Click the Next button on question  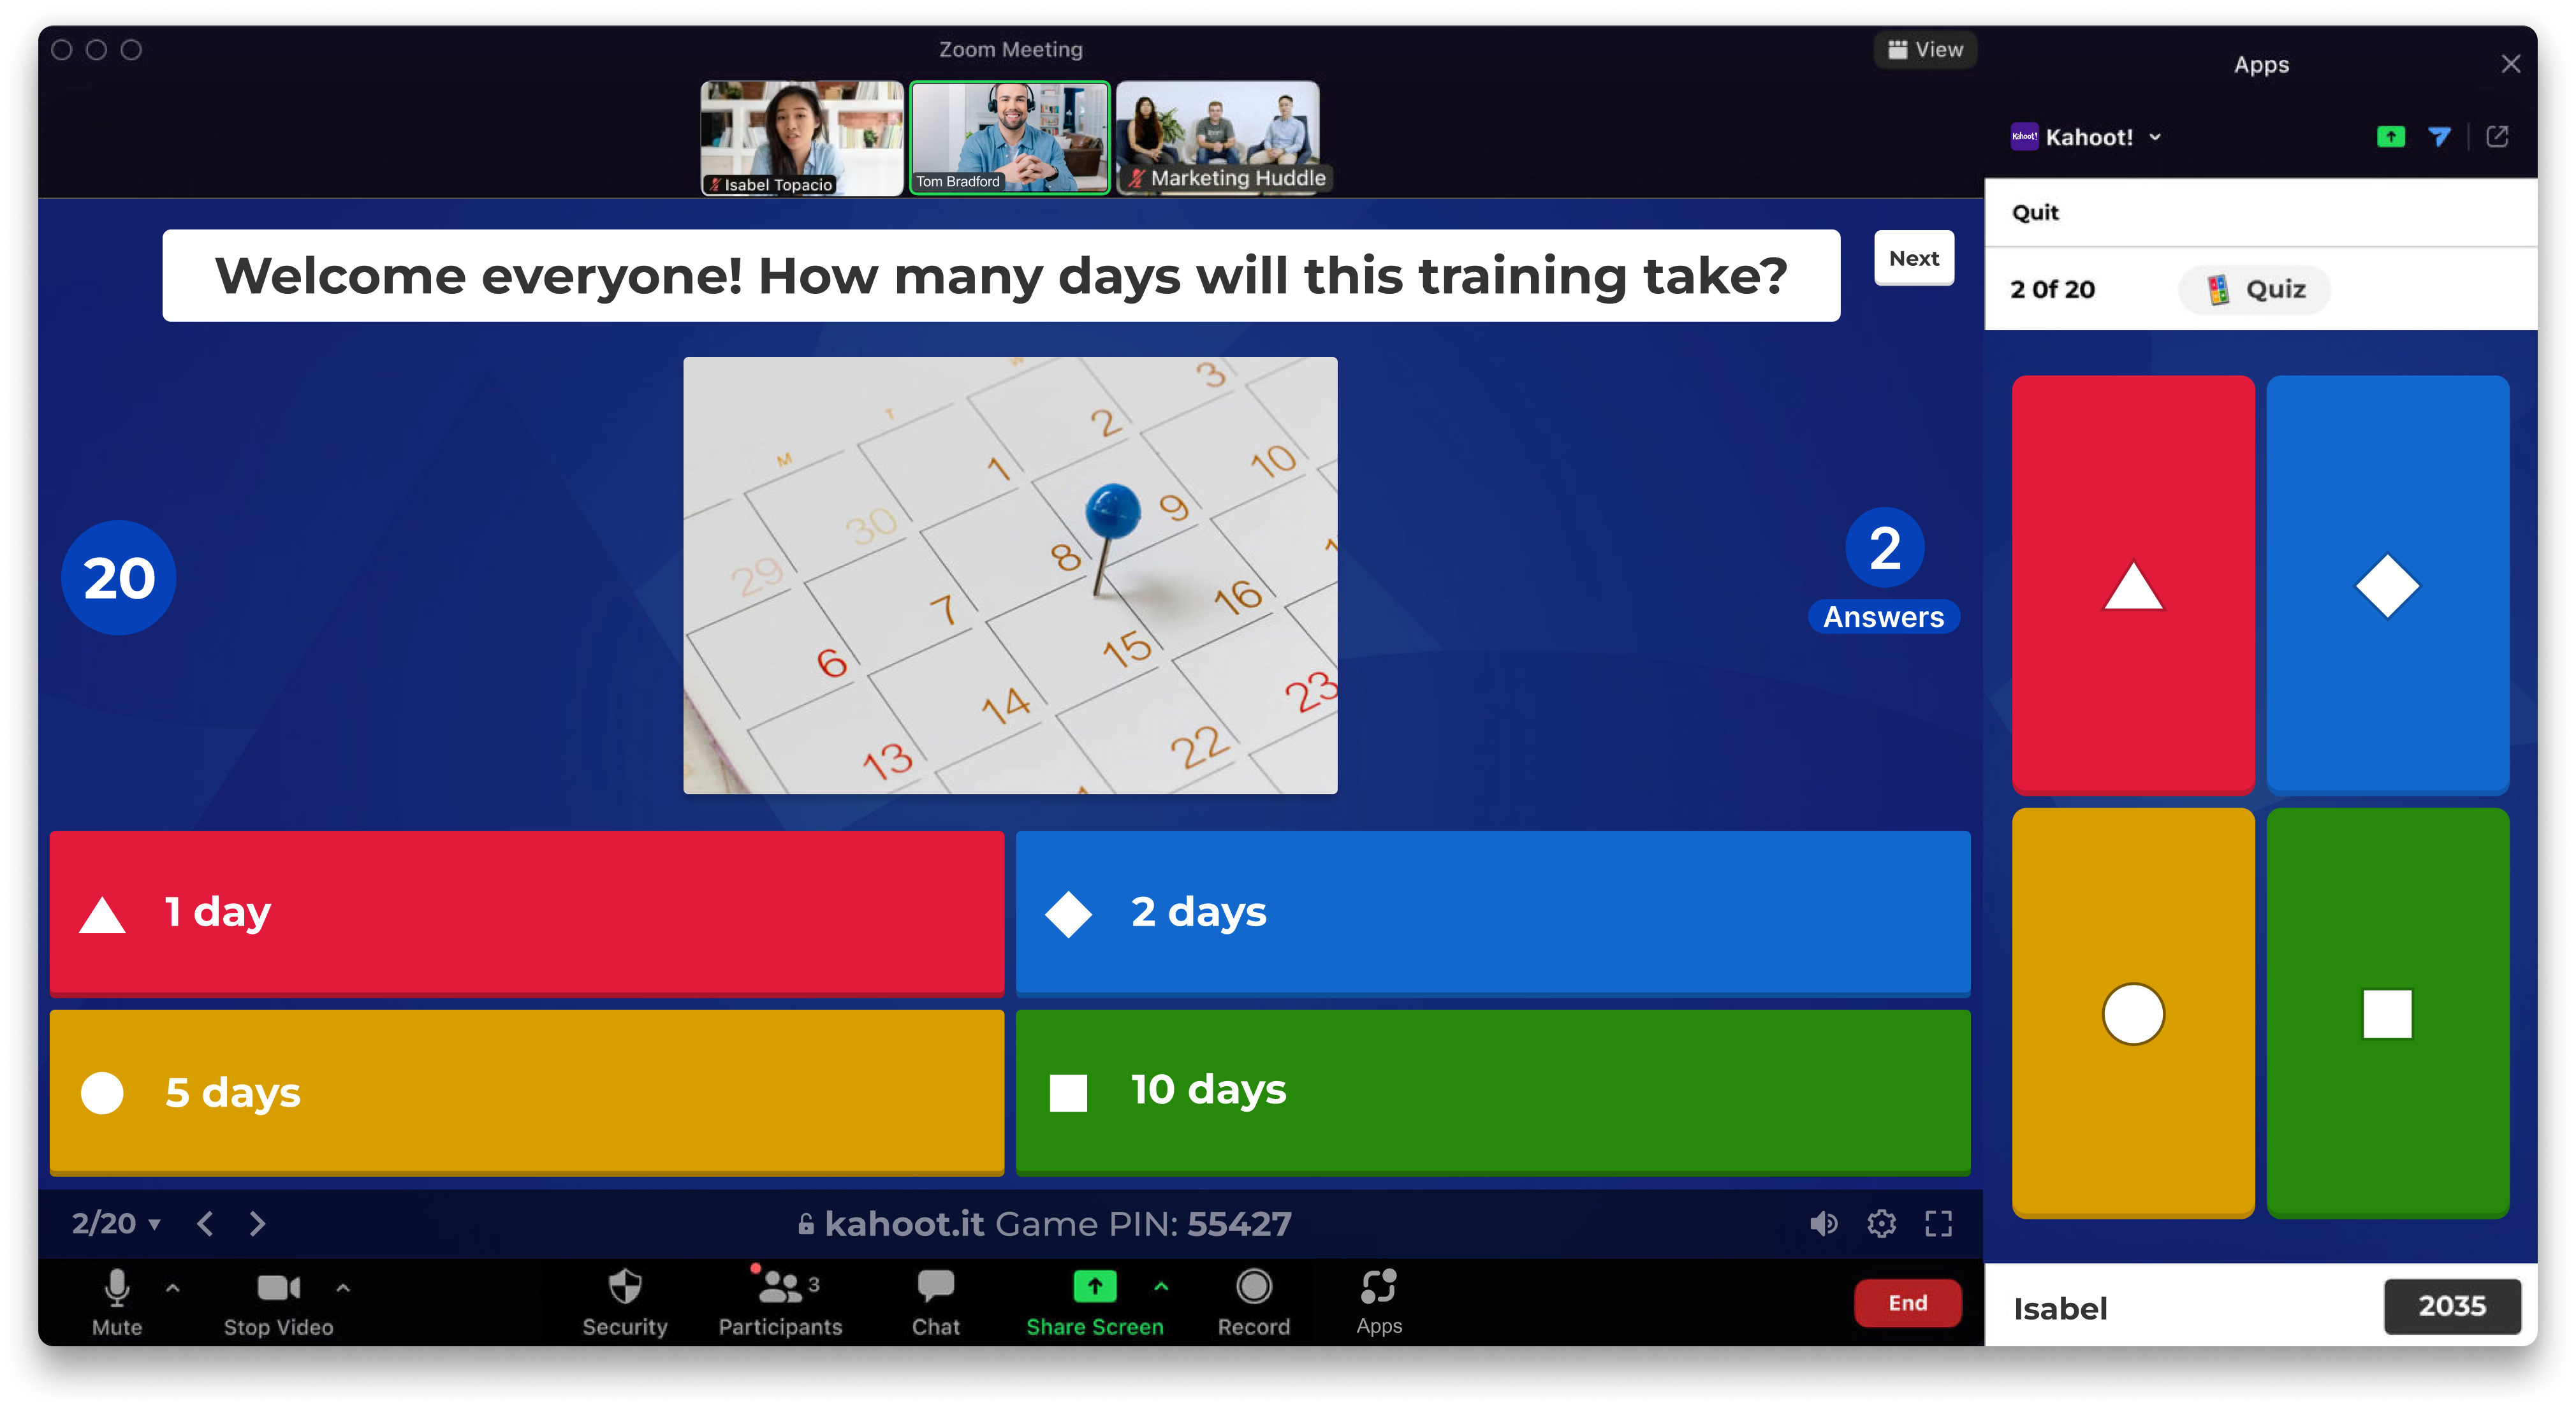pyautogui.click(x=1912, y=259)
